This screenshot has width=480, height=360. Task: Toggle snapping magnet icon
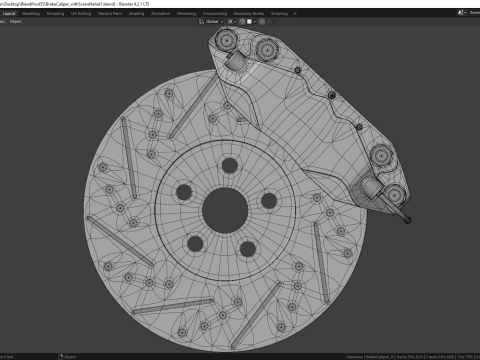tap(242, 22)
